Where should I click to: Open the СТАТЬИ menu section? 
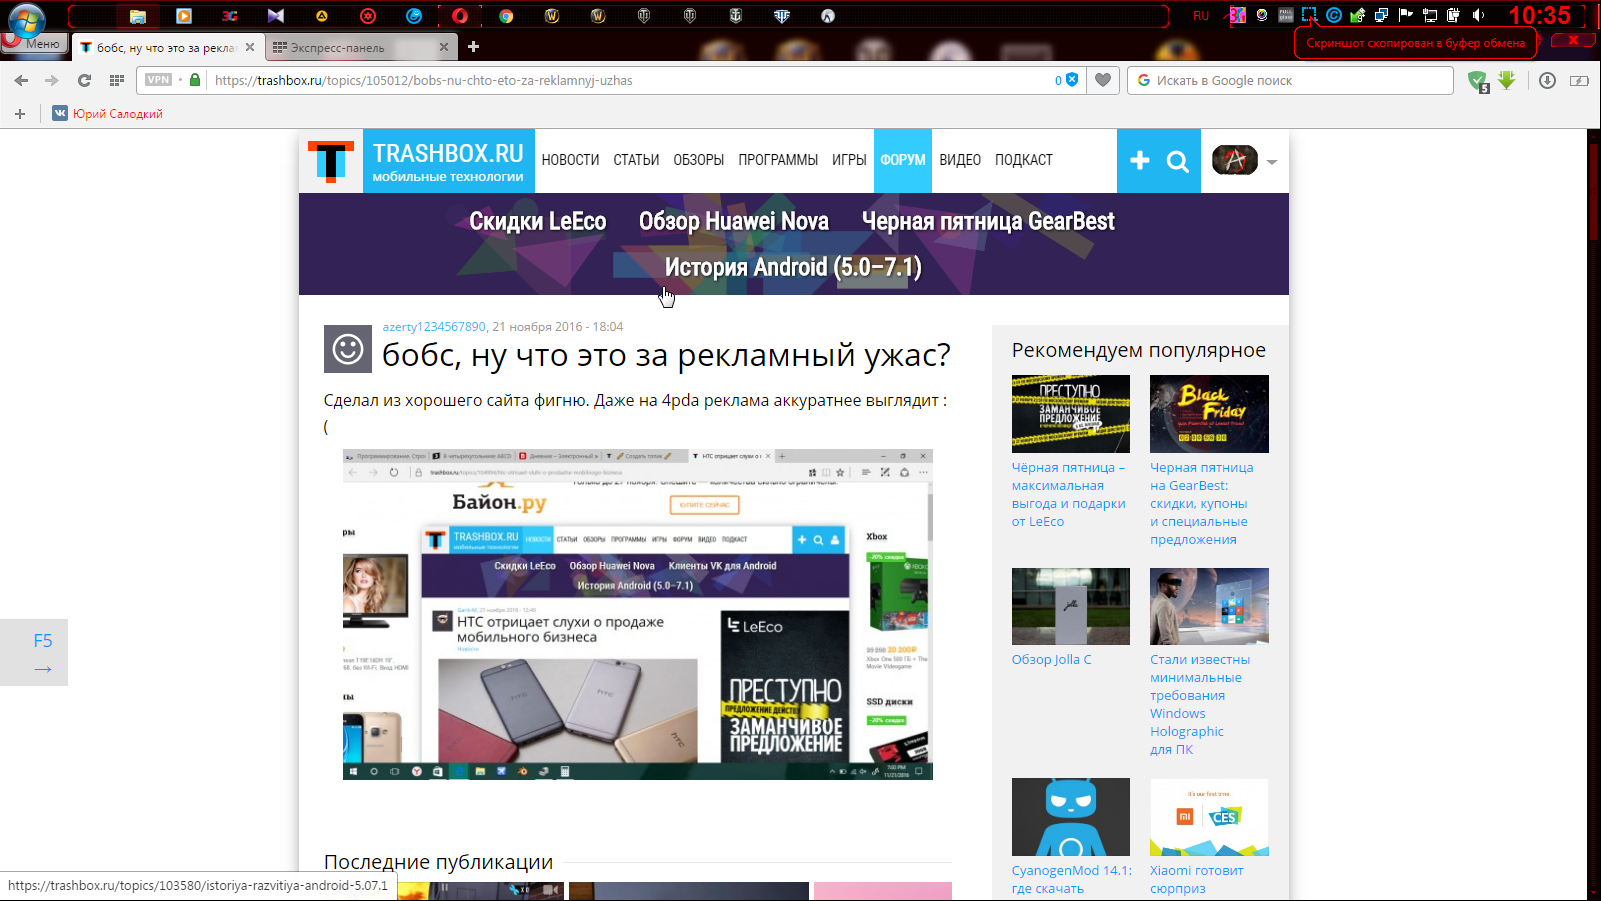coord(636,160)
